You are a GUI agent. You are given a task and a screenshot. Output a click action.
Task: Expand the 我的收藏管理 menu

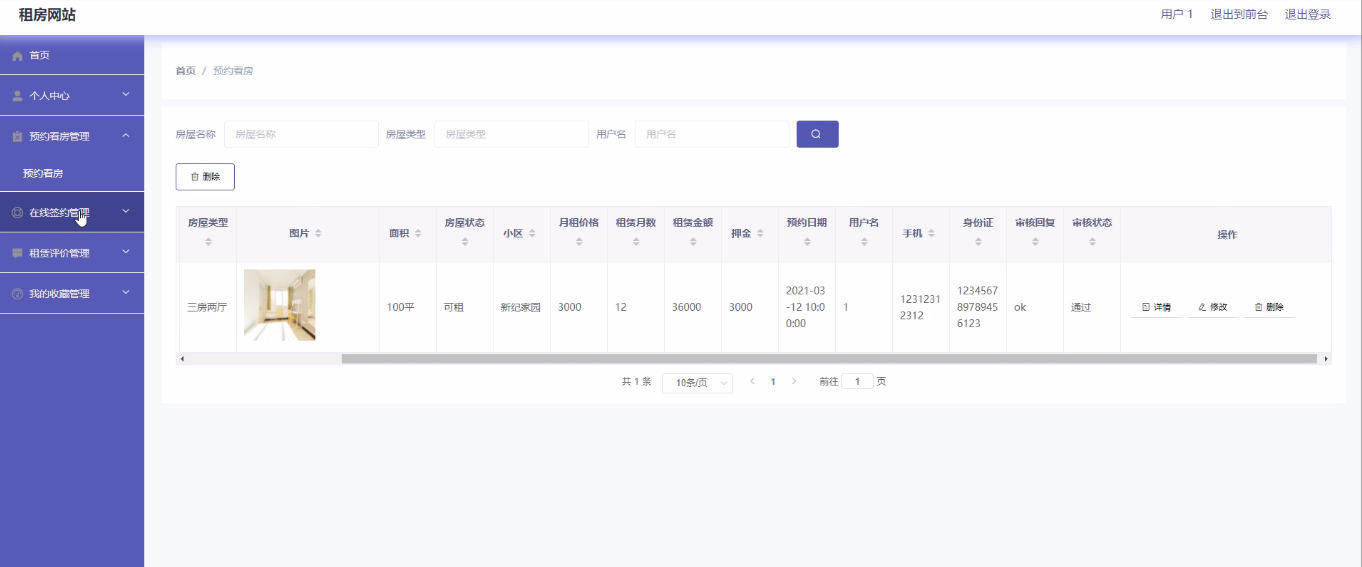72,294
